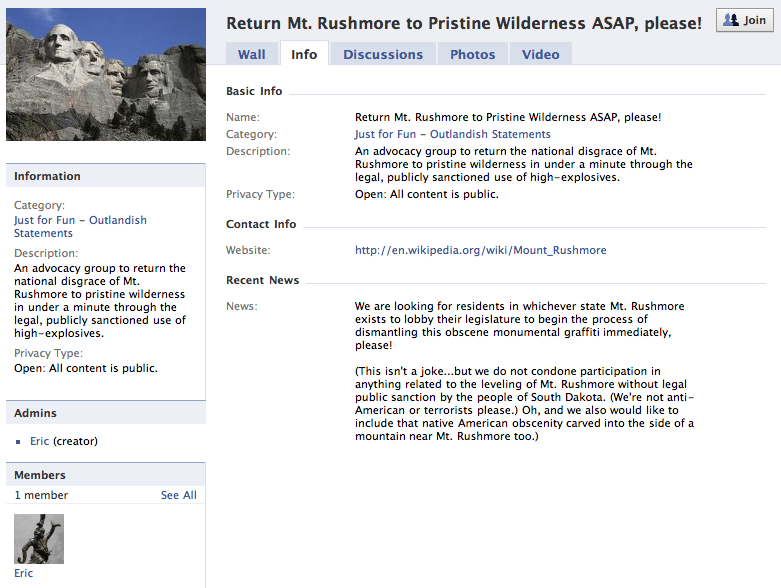The height and width of the screenshot is (588, 781).
Task: Open the category link under Basic Info
Action: point(452,134)
